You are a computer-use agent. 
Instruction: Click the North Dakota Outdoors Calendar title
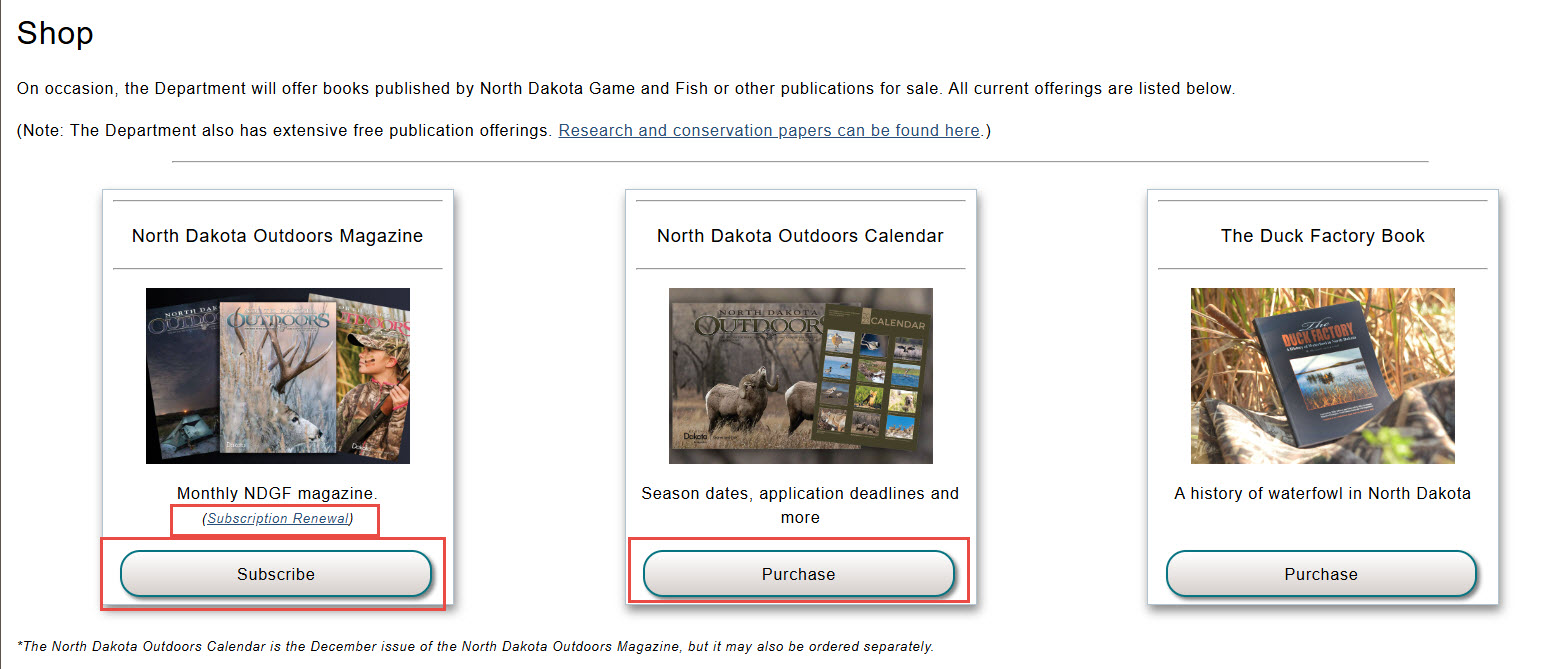click(800, 236)
